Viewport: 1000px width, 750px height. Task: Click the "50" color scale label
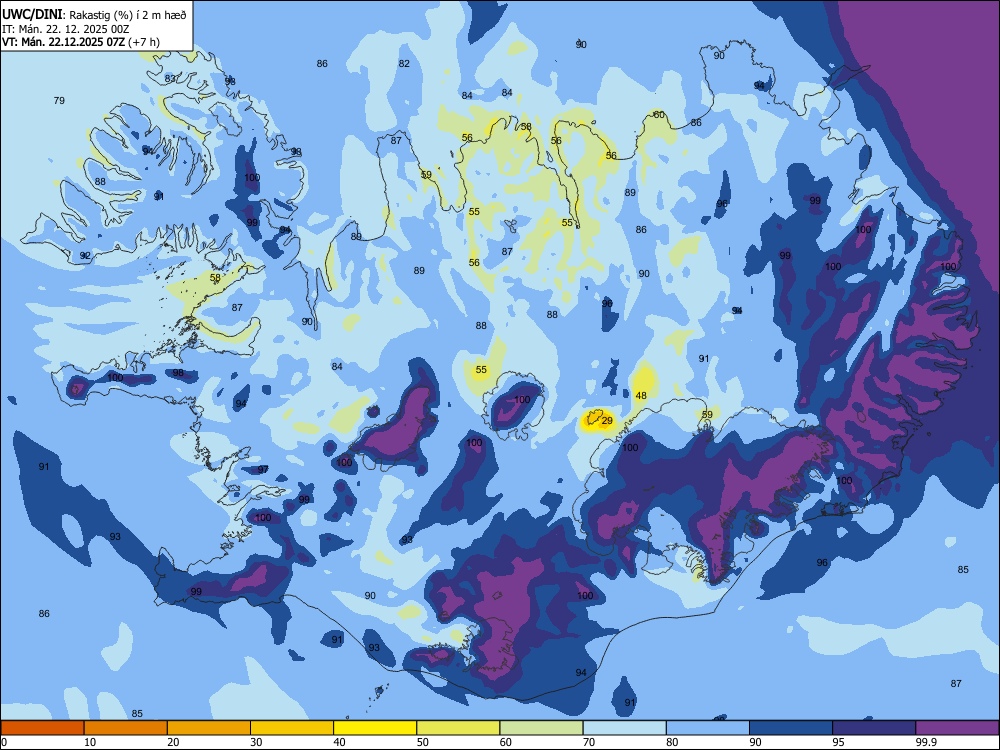pyautogui.click(x=422, y=742)
